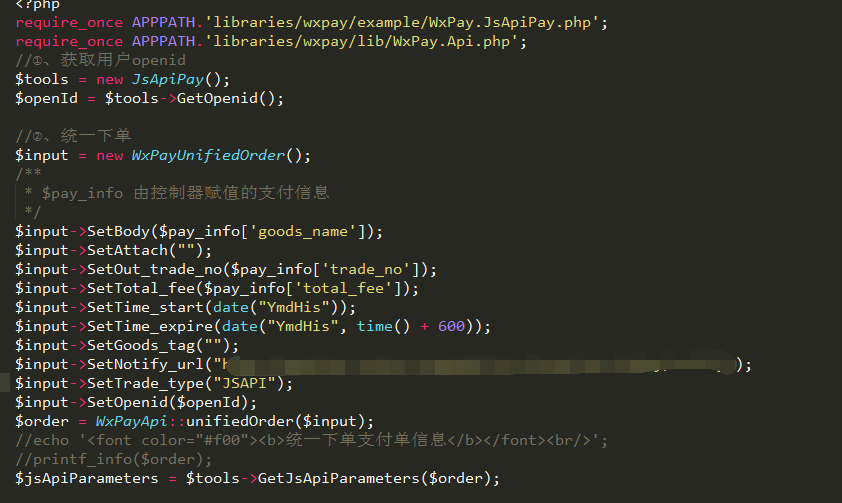Click the commented line //printf_info($order);
Image resolution: width=842 pixels, height=503 pixels.
click(113, 460)
